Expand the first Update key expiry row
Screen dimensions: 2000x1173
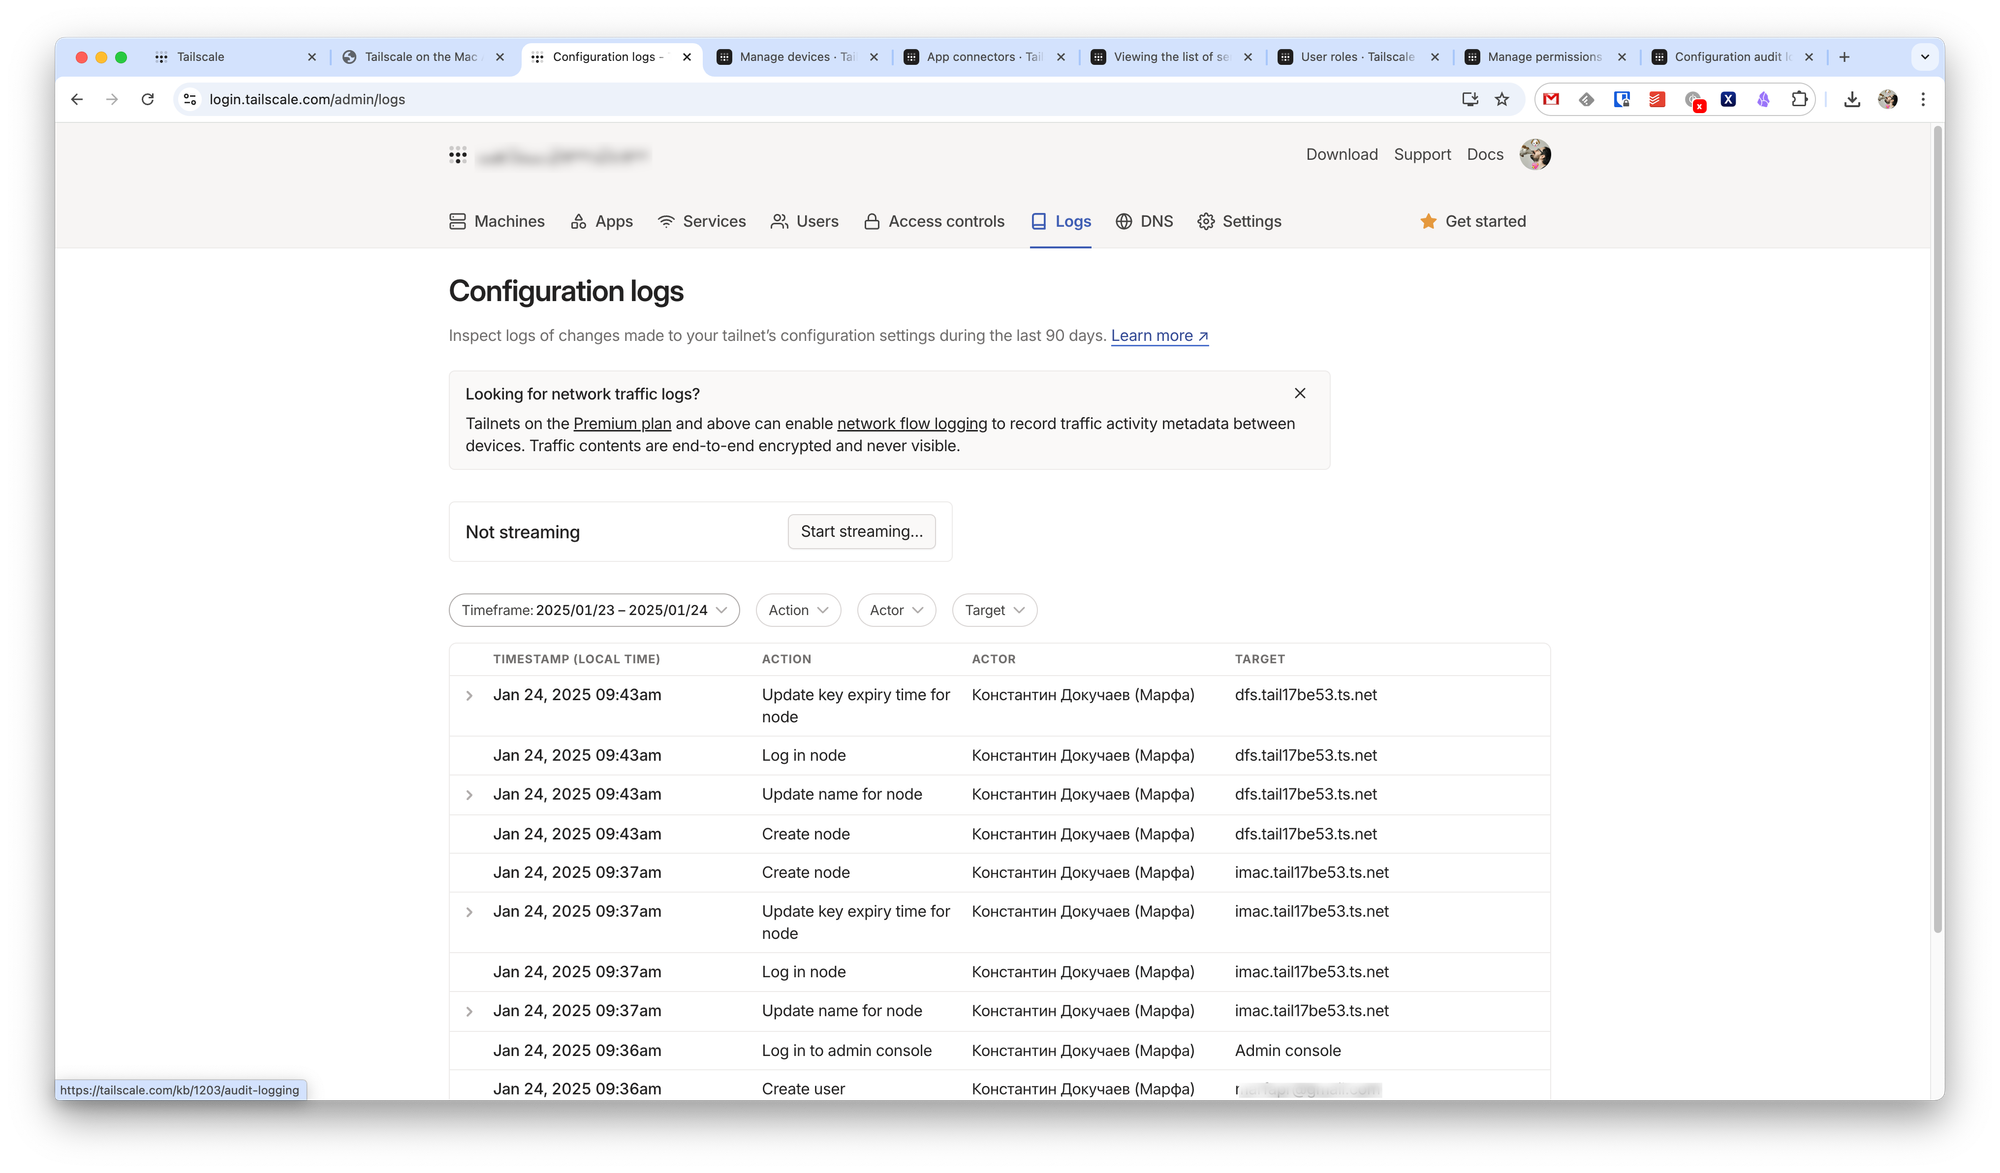469,695
